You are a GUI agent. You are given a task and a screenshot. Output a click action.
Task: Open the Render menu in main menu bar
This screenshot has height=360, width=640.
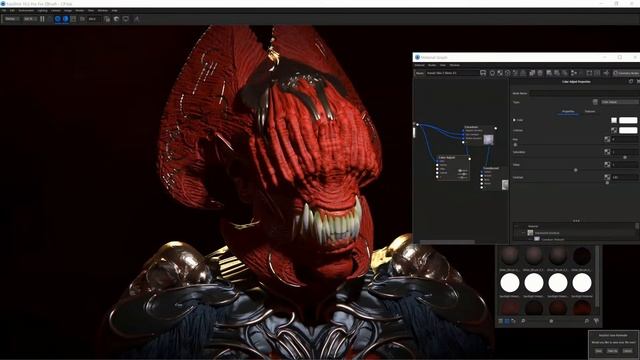pos(80,10)
